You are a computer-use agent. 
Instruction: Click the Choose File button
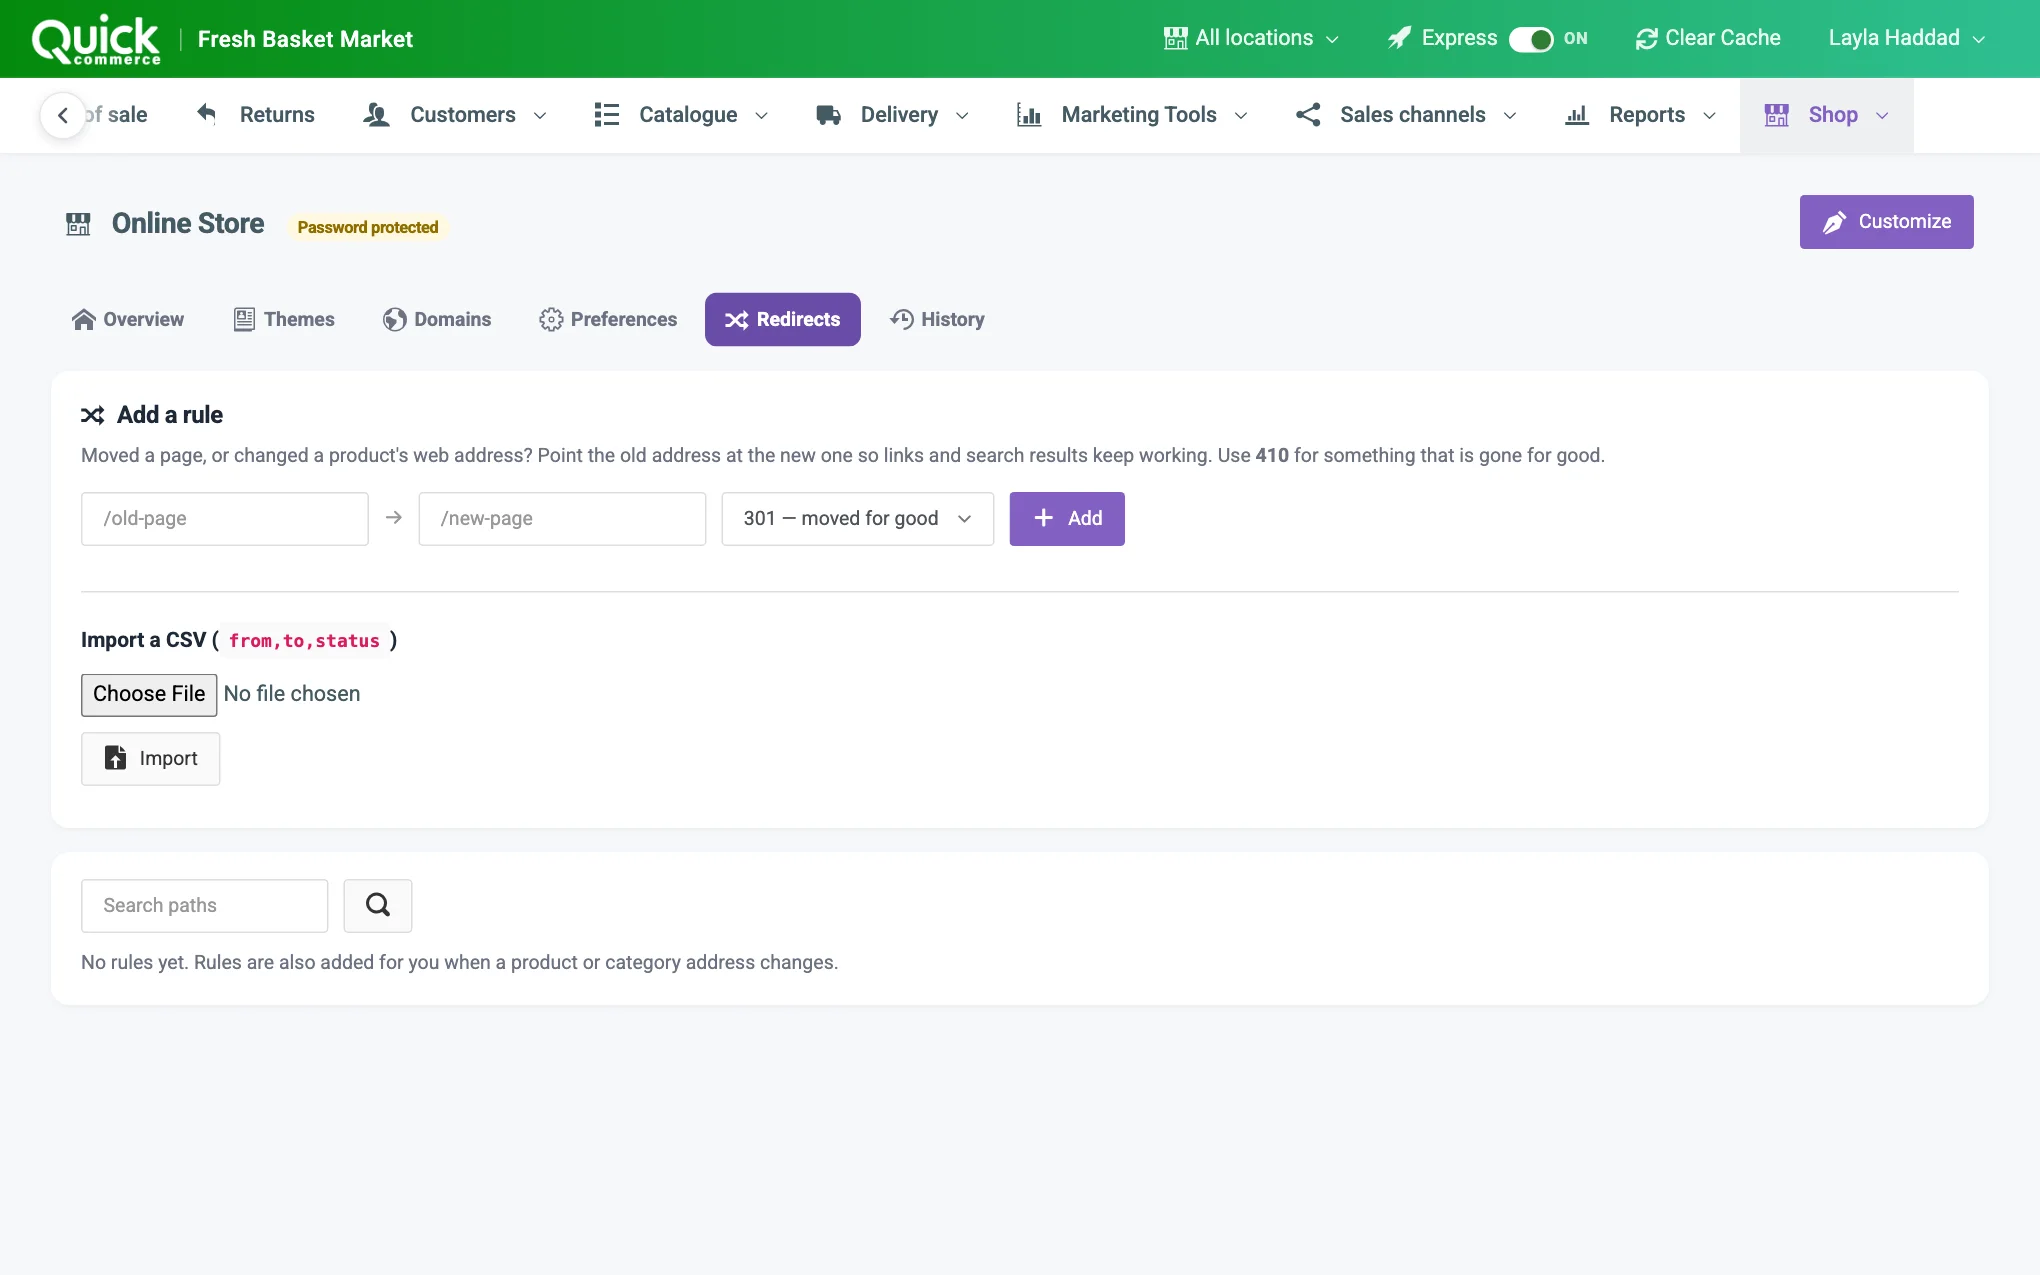(149, 694)
